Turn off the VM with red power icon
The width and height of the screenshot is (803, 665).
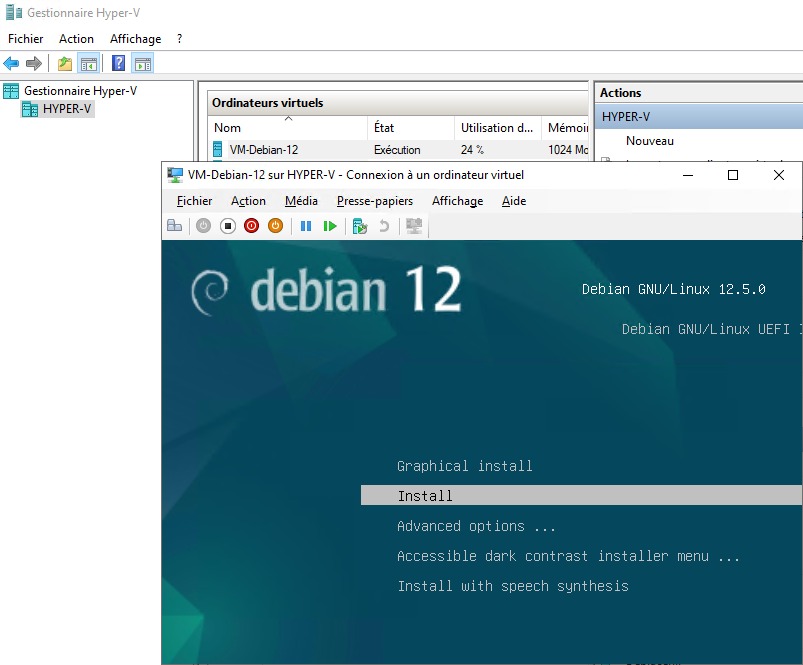tap(251, 225)
